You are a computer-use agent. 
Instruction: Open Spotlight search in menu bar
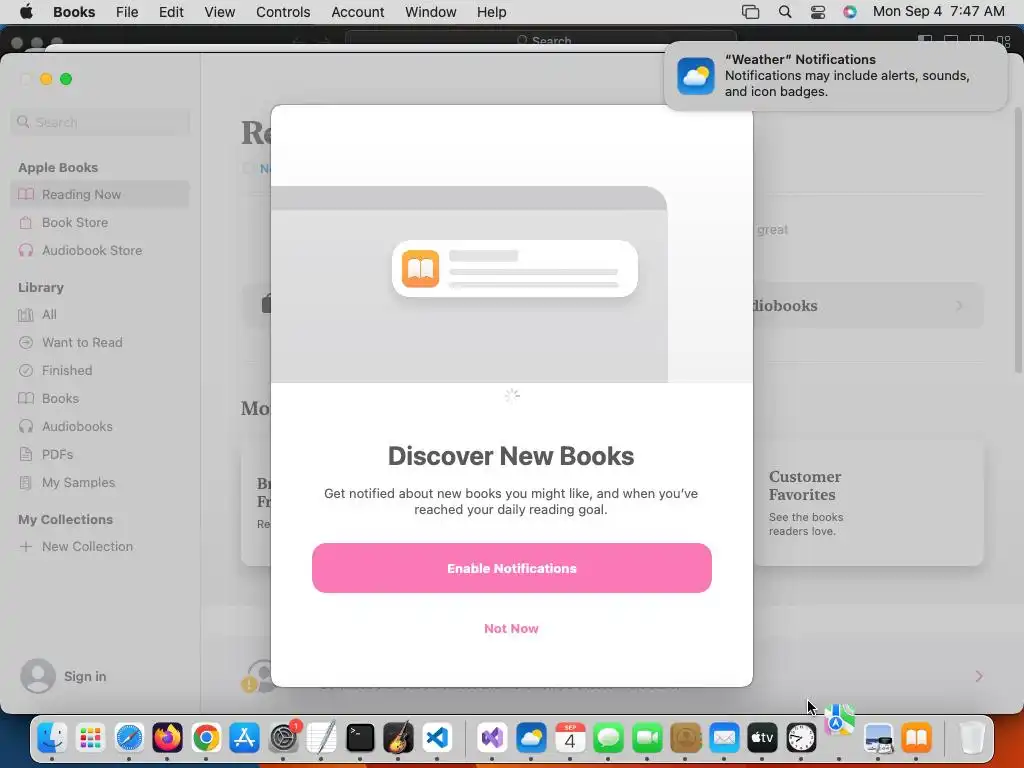[x=785, y=12]
